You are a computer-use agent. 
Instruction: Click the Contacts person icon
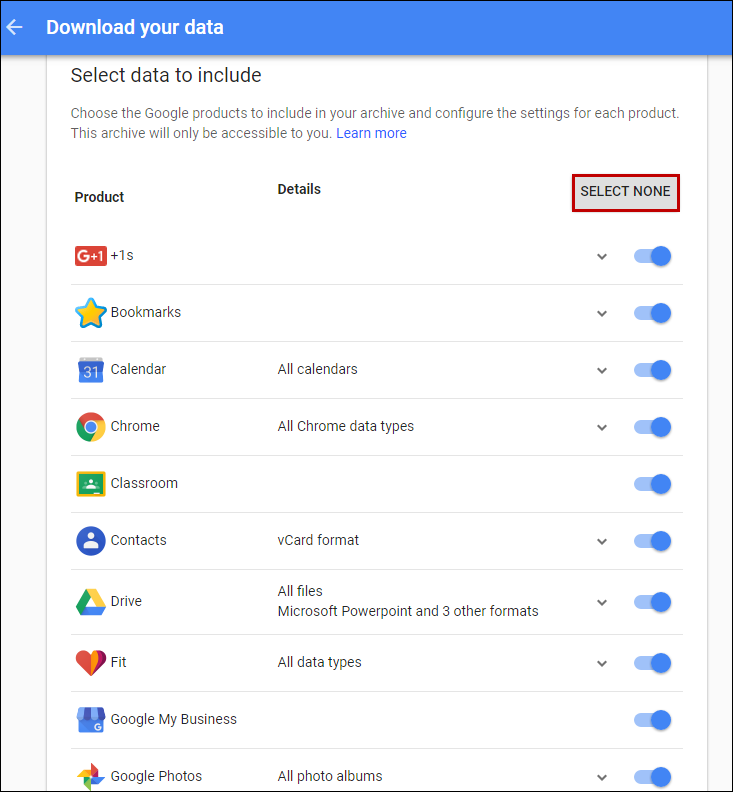pos(90,541)
